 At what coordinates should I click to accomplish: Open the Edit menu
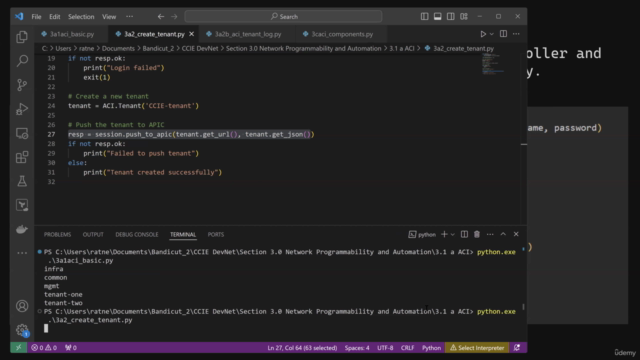pyautogui.click(x=54, y=17)
